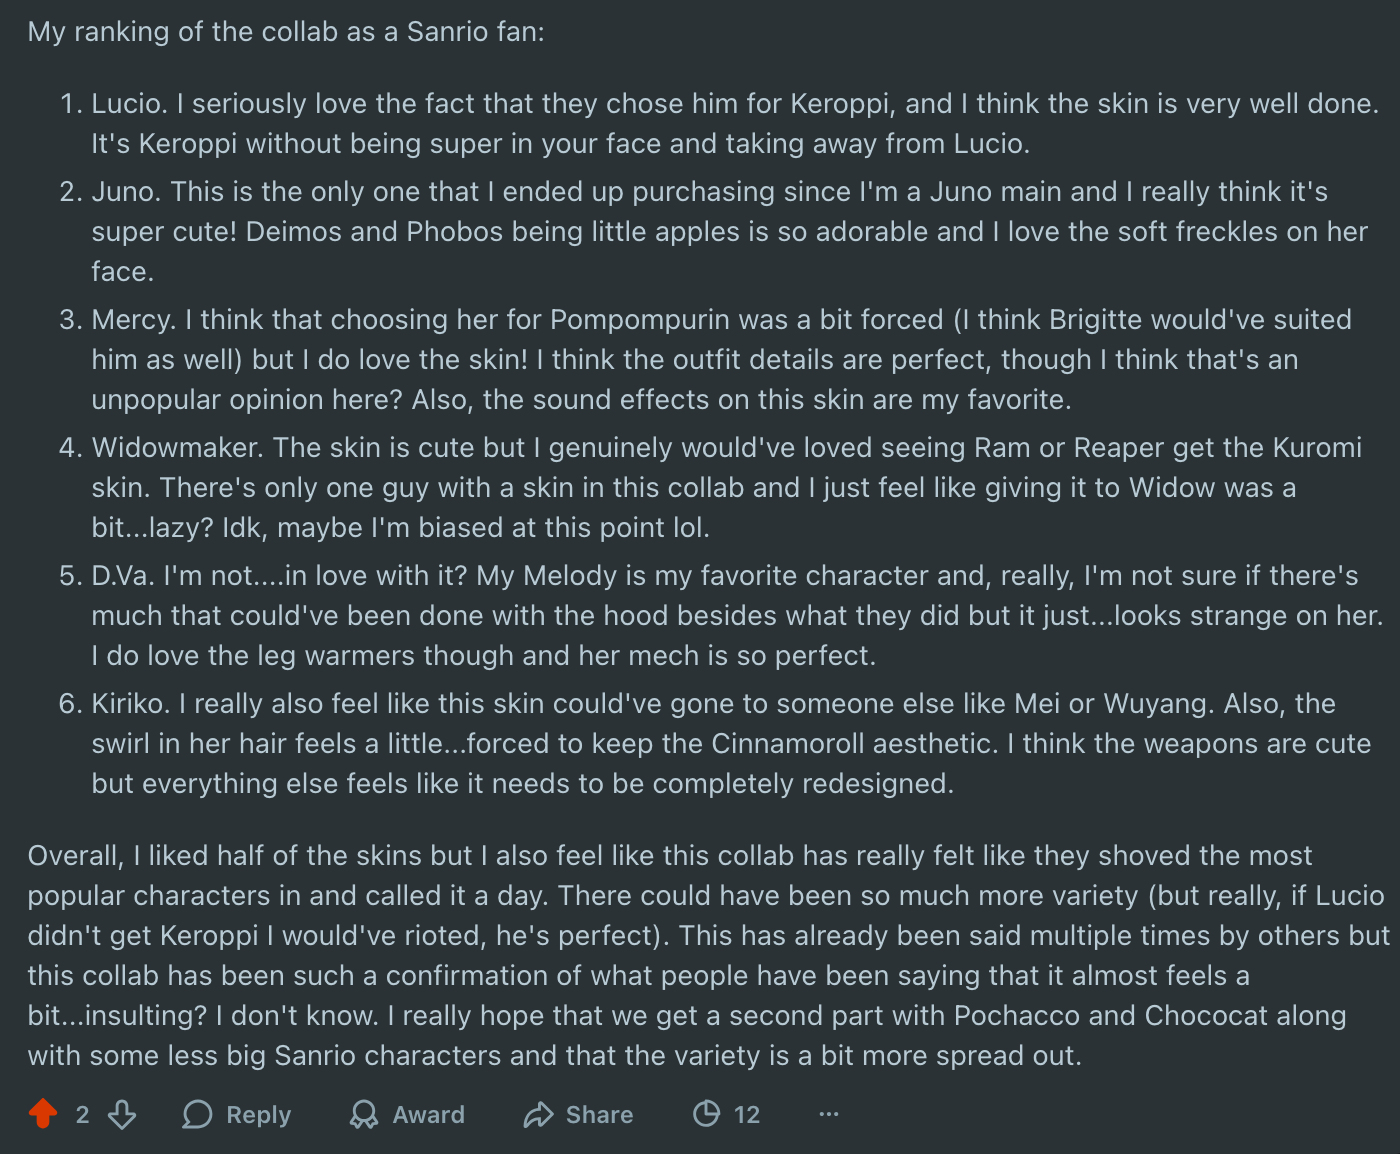
Task: Click the D.Va ranking entry text
Action: click(x=737, y=615)
